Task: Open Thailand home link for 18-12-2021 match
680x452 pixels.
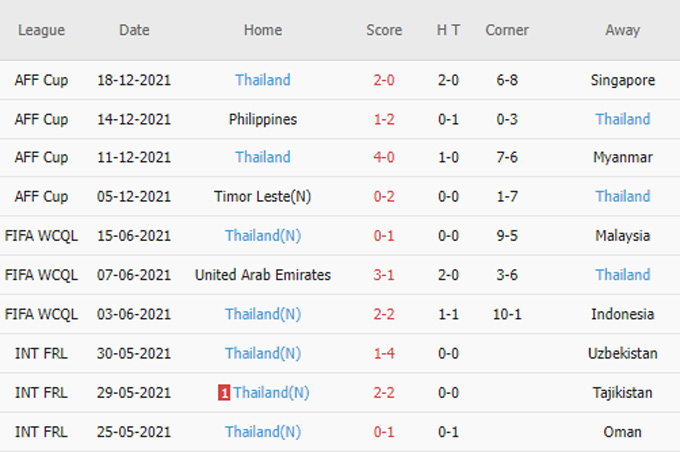Action: 263,80
